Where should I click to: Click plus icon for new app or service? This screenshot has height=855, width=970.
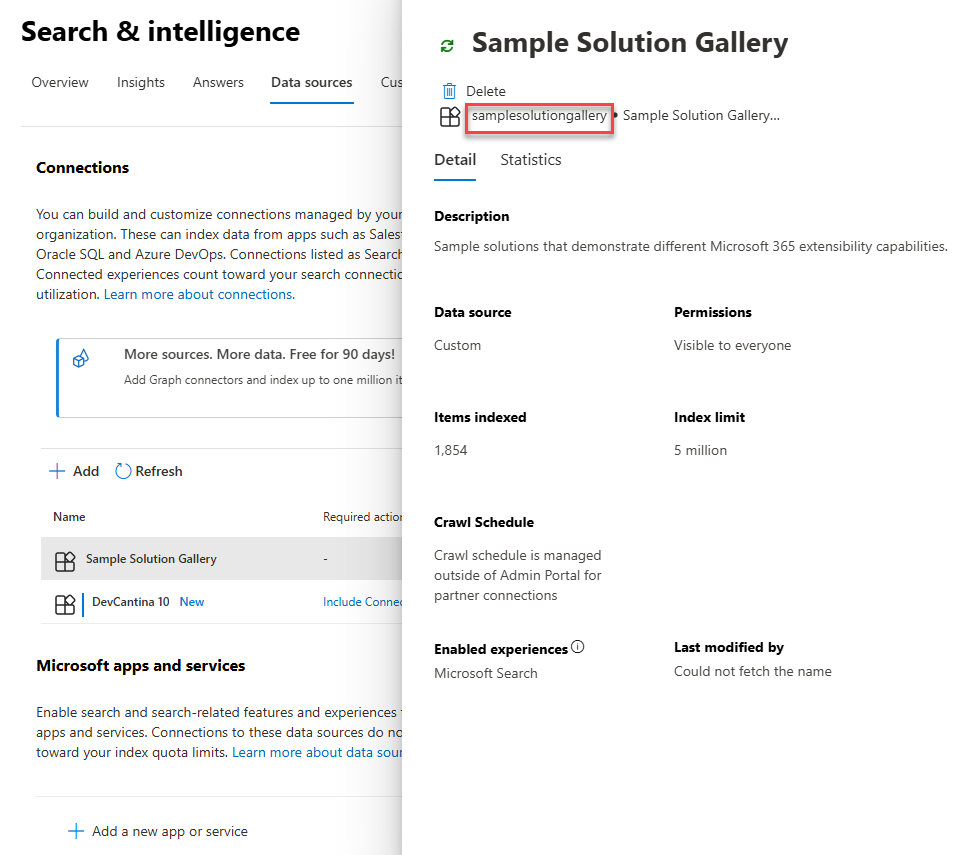(75, 831)
